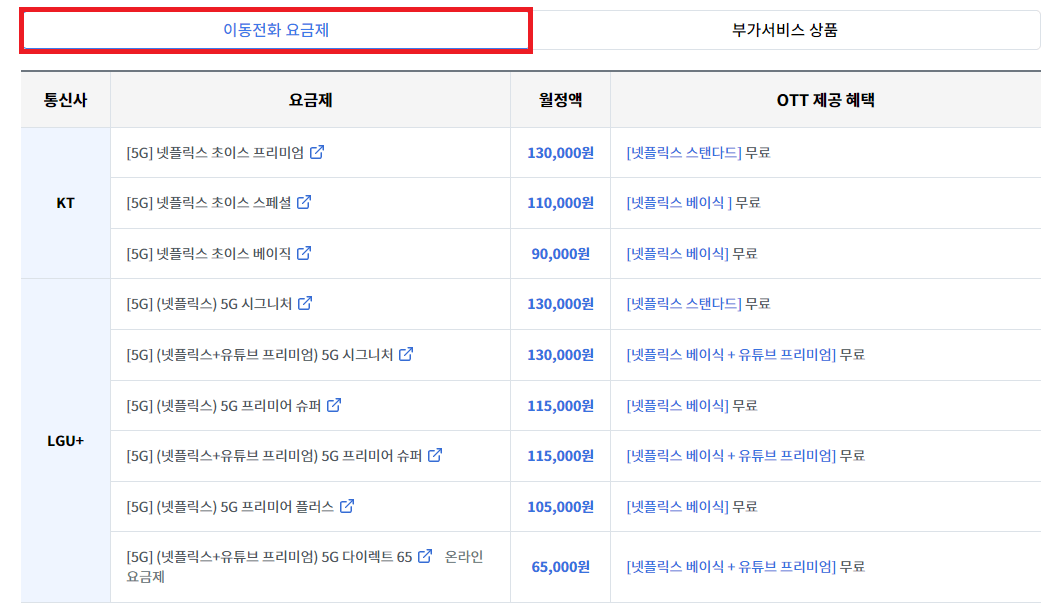The height and width of the screenshot is (609, 1050).
Task: Click the [5G] 넷플릭스 초이스 베이직 plan name
Action: coord(209,253)
